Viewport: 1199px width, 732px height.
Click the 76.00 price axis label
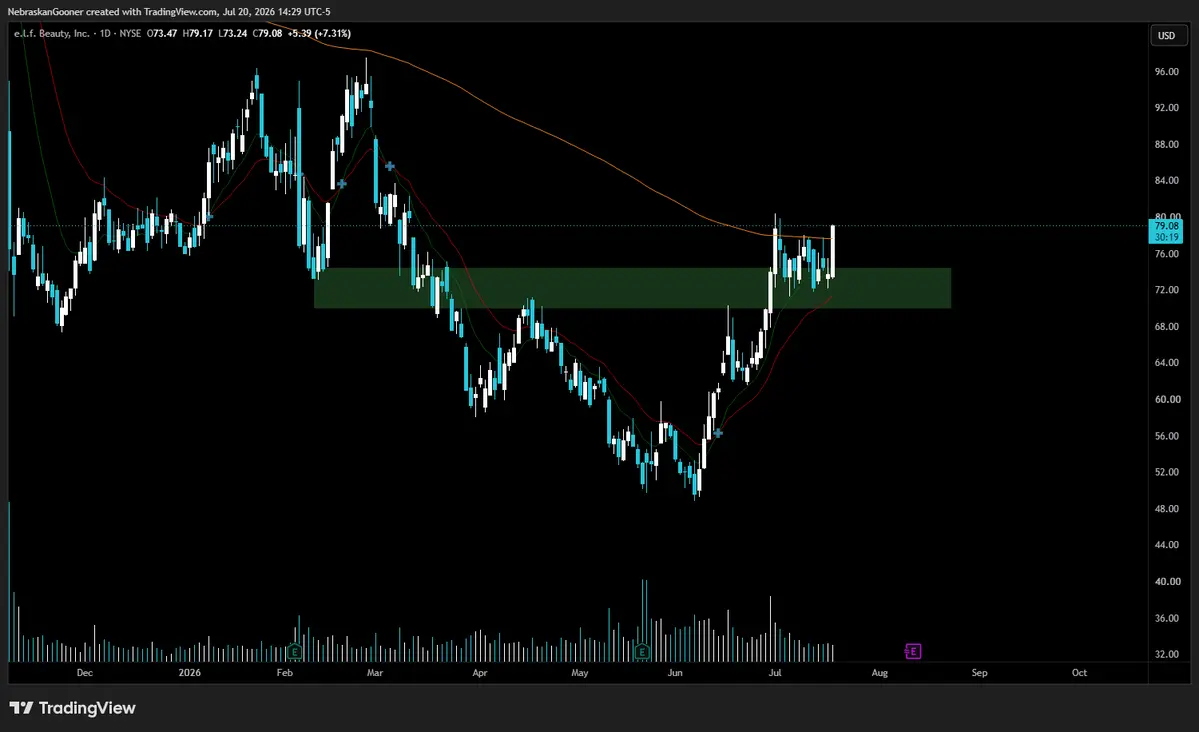pyautogui.click(x=1167, y=254)
